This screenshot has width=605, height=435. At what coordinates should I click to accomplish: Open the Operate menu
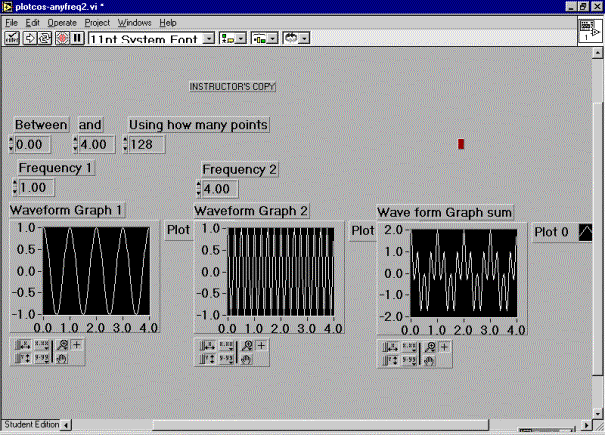(x=62, y=23)
